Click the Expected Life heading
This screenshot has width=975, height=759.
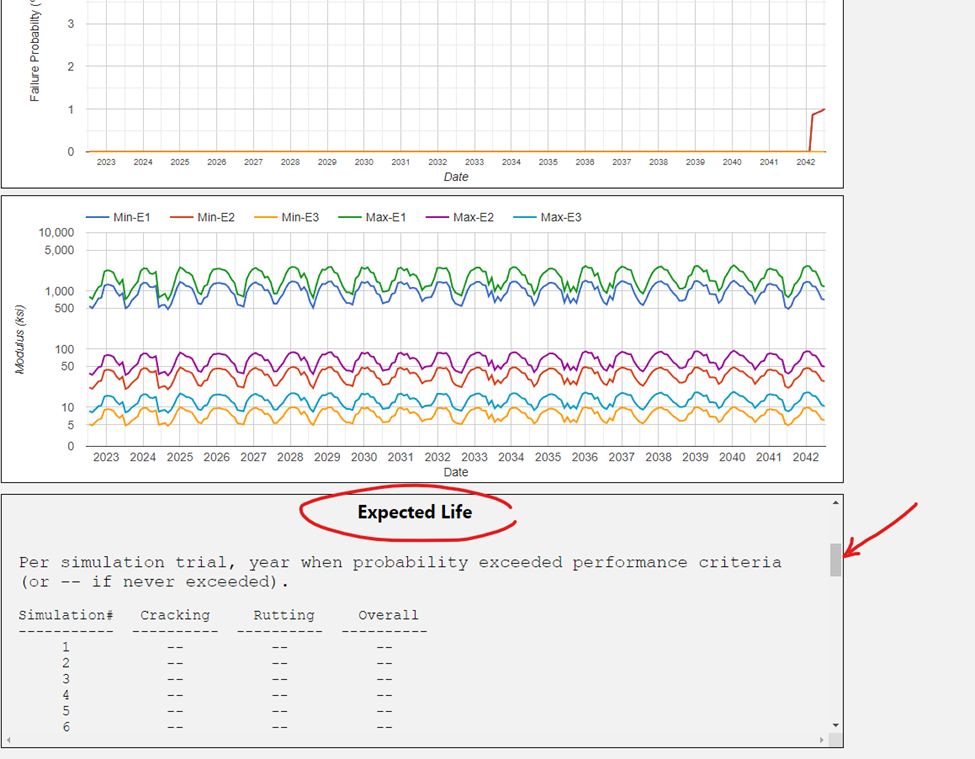[414, 512]
